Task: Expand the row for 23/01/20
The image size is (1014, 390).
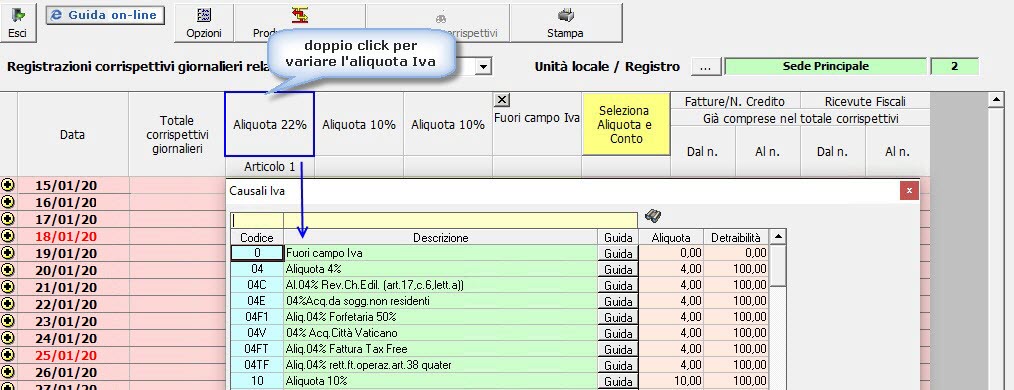Action: coord(8,321)
